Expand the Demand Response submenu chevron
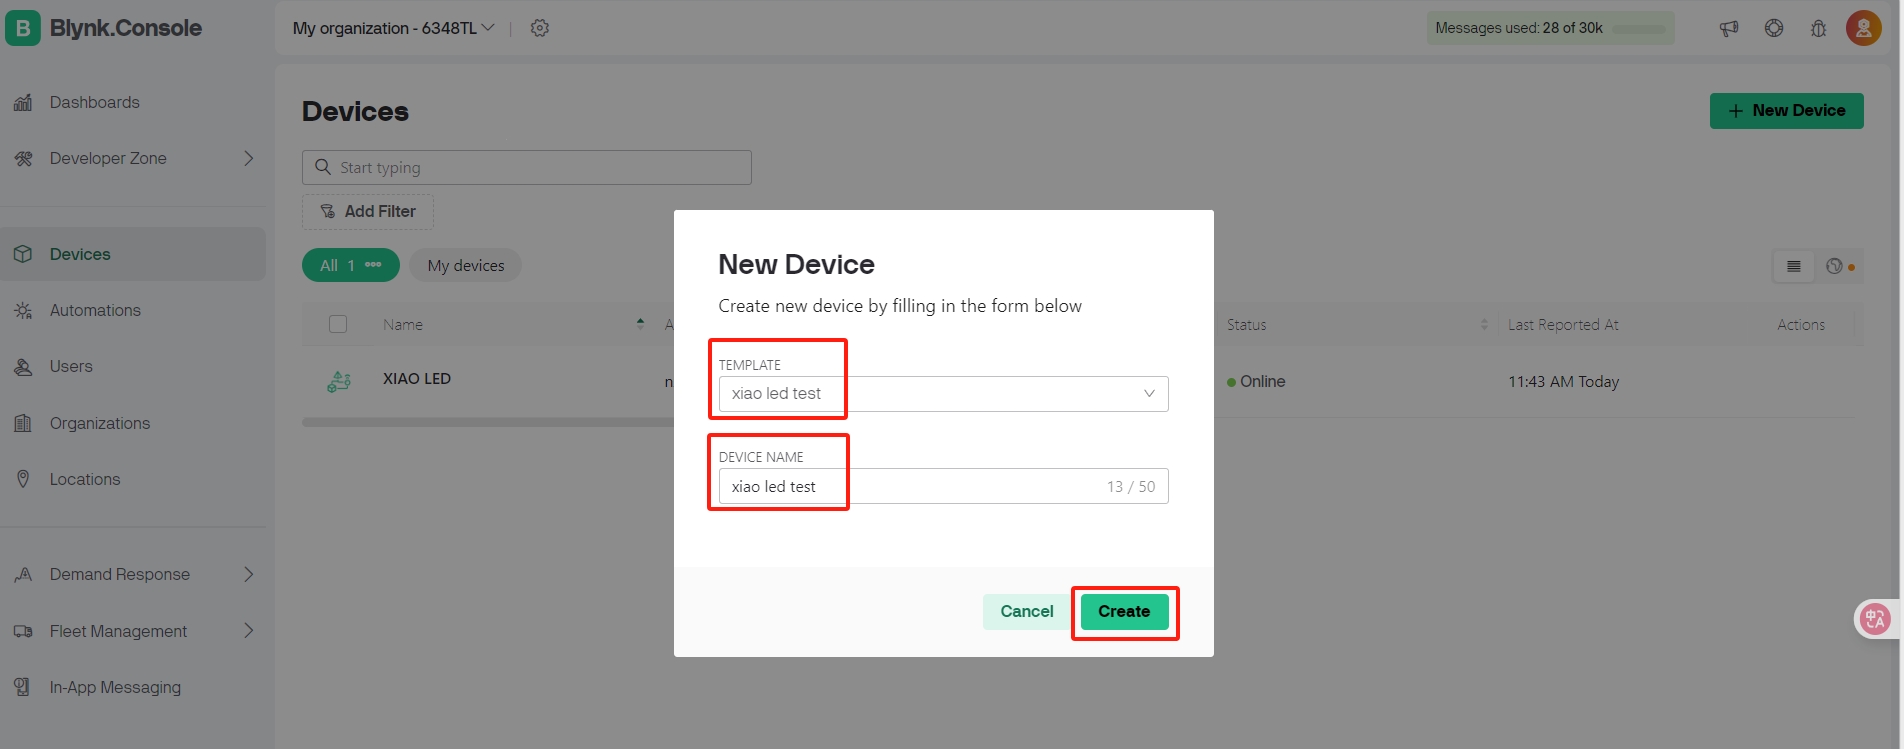 click(249, 574)
